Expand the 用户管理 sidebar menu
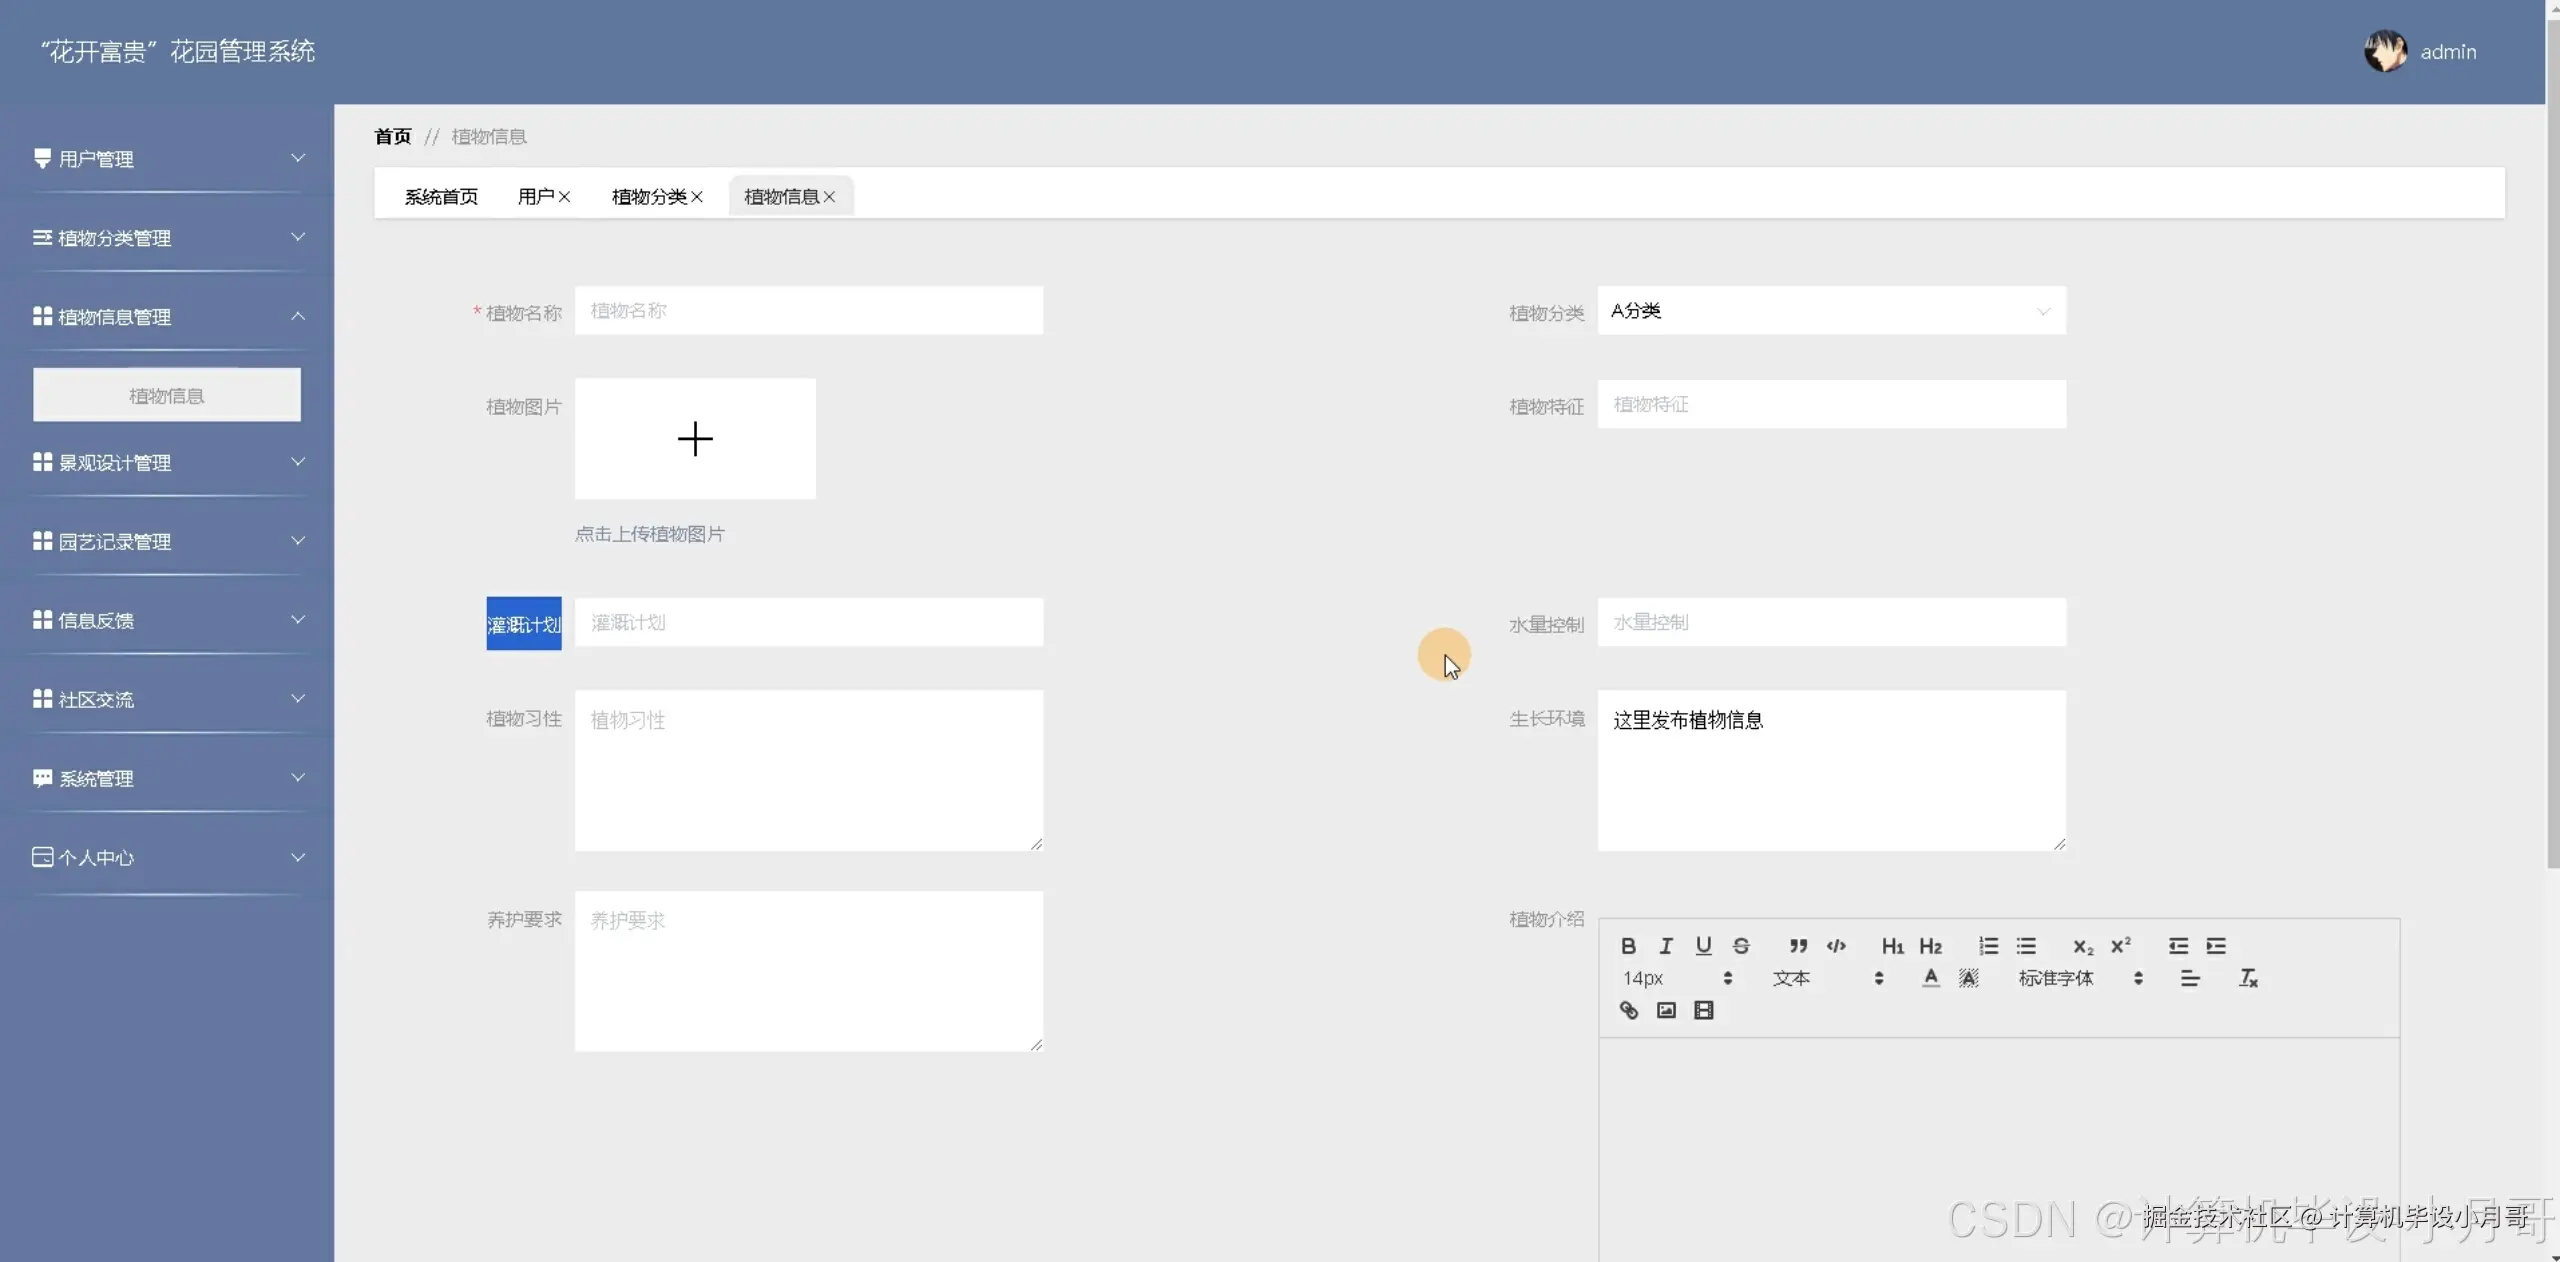Viewport: 2560px width, 1262px height. point(167,159)
